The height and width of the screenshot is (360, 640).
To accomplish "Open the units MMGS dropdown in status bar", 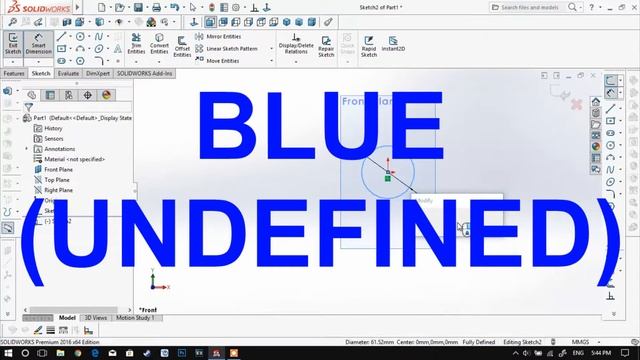I will [599, 342].
